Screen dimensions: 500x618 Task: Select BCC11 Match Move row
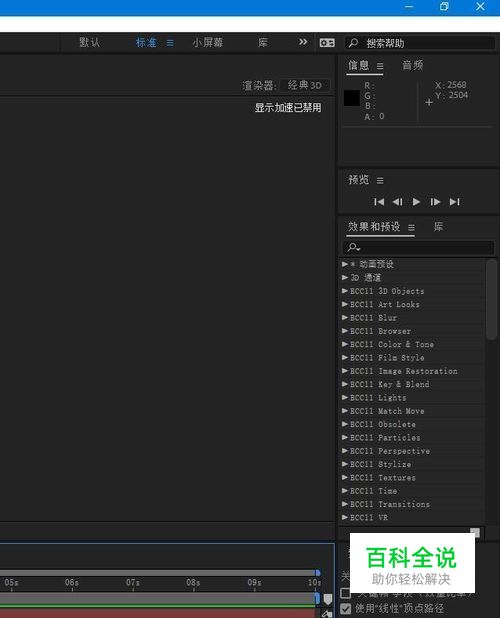(x=412, y=411)
